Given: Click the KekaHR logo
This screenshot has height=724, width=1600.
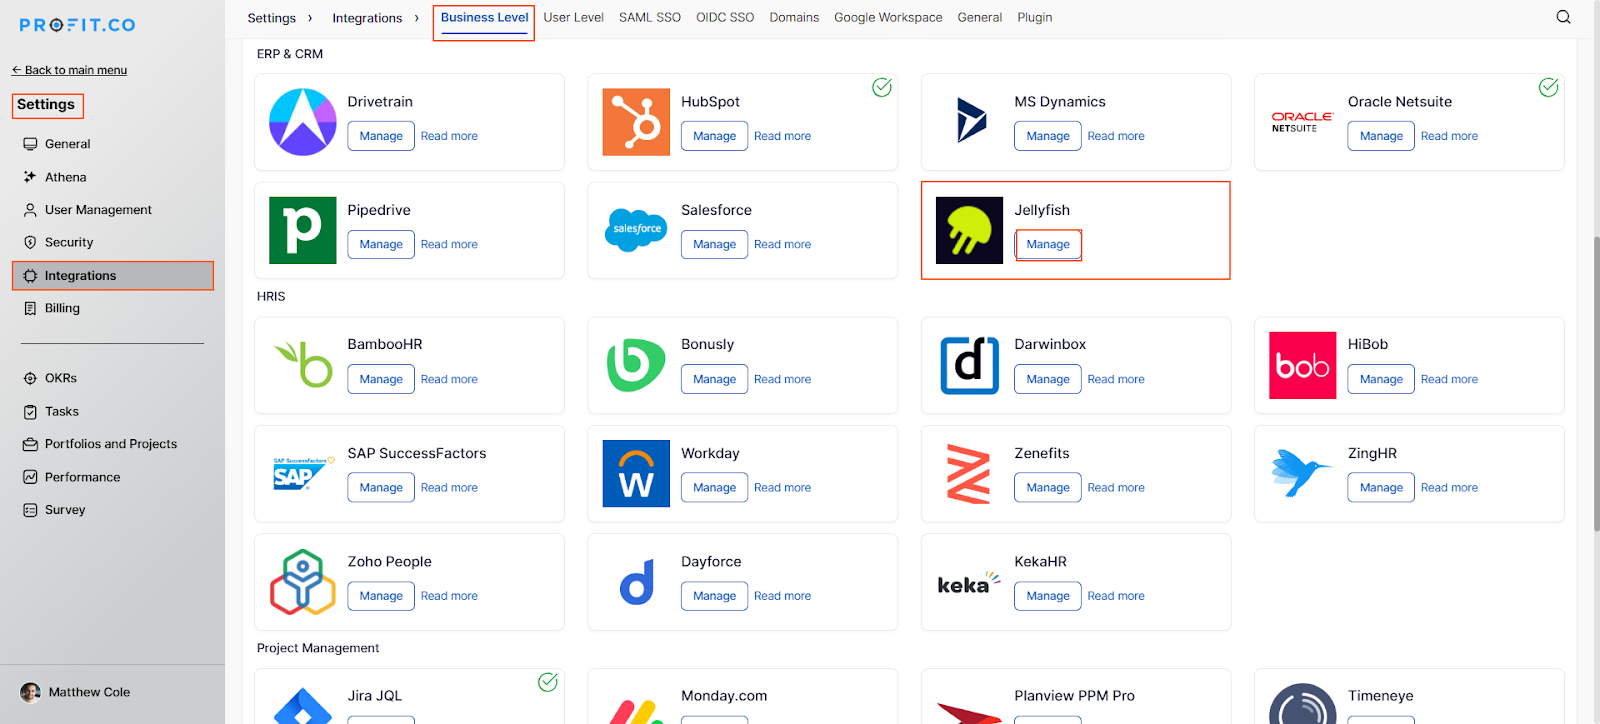Looking at the screenshot, I should point(969,583).
